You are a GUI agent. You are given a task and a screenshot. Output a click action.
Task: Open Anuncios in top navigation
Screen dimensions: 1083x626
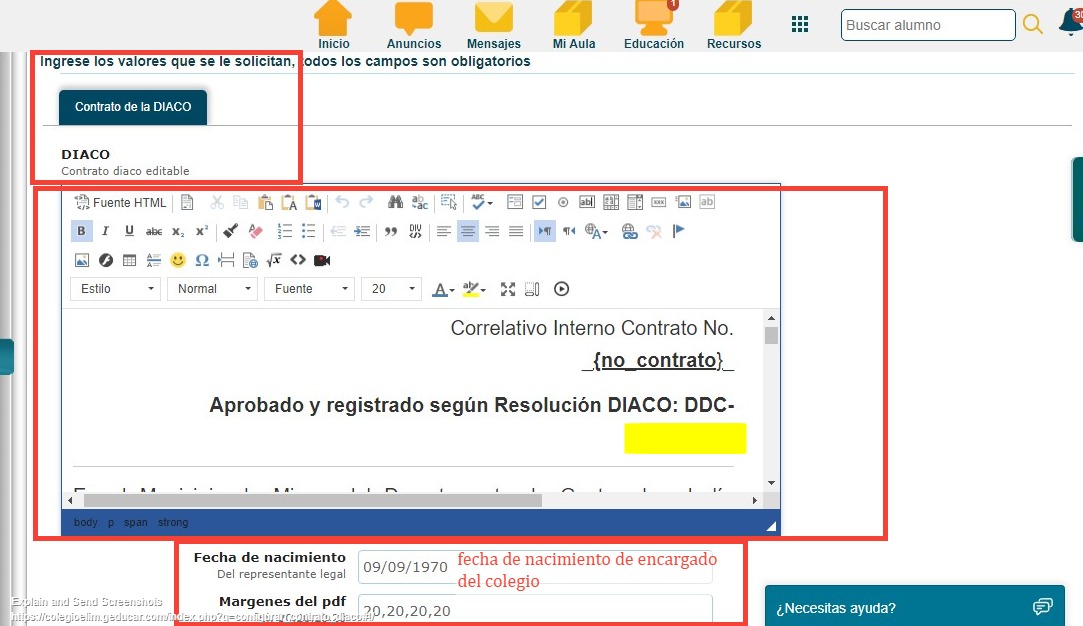pos(414,26)
